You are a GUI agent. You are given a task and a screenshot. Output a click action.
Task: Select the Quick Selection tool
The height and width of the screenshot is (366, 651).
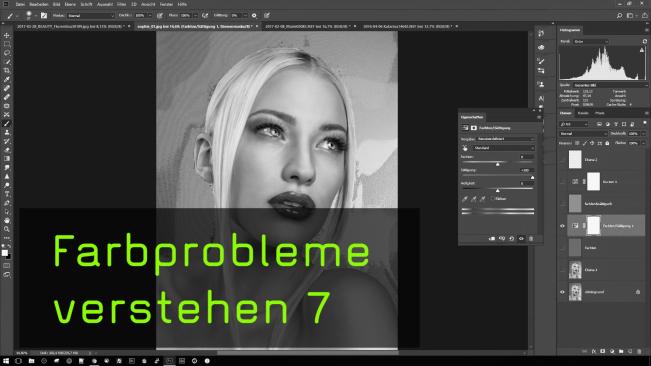7,62
